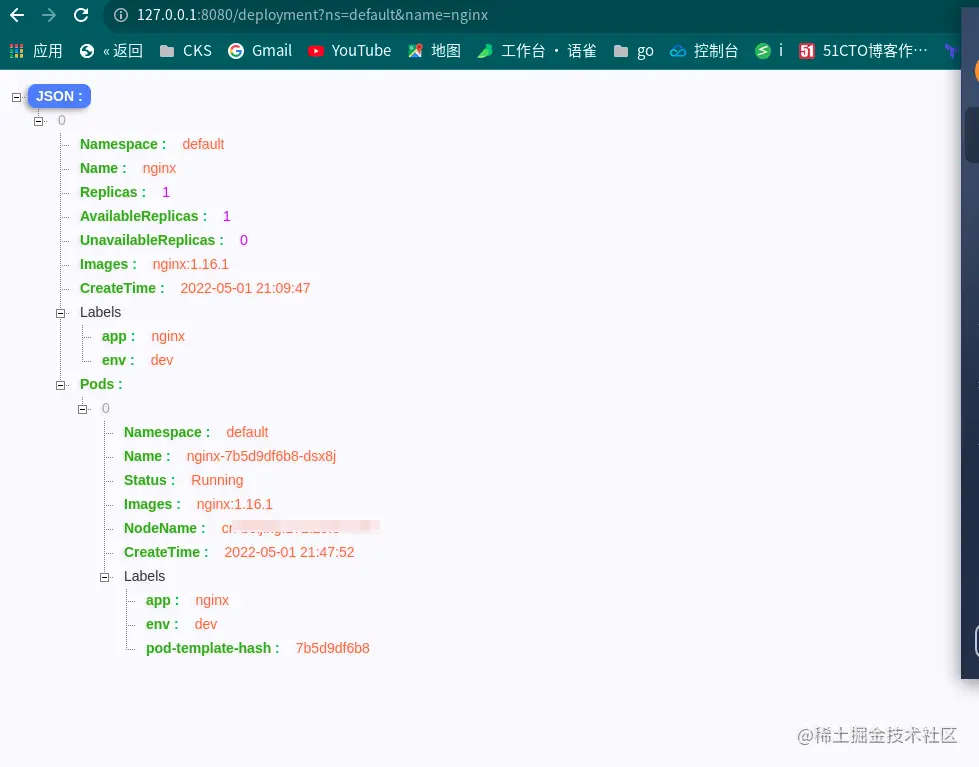Select pod CreateTime 2022-05-01 21:47:52
The image size is (979, 767).
click(289, 552)
